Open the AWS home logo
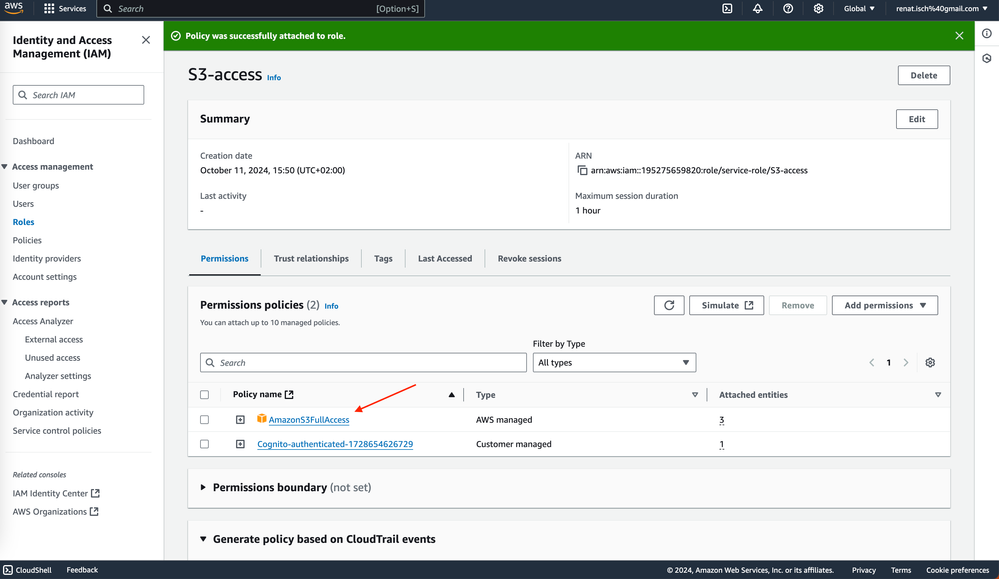The height and width of the screenshot is (579, 999). [x=13, y=8]
